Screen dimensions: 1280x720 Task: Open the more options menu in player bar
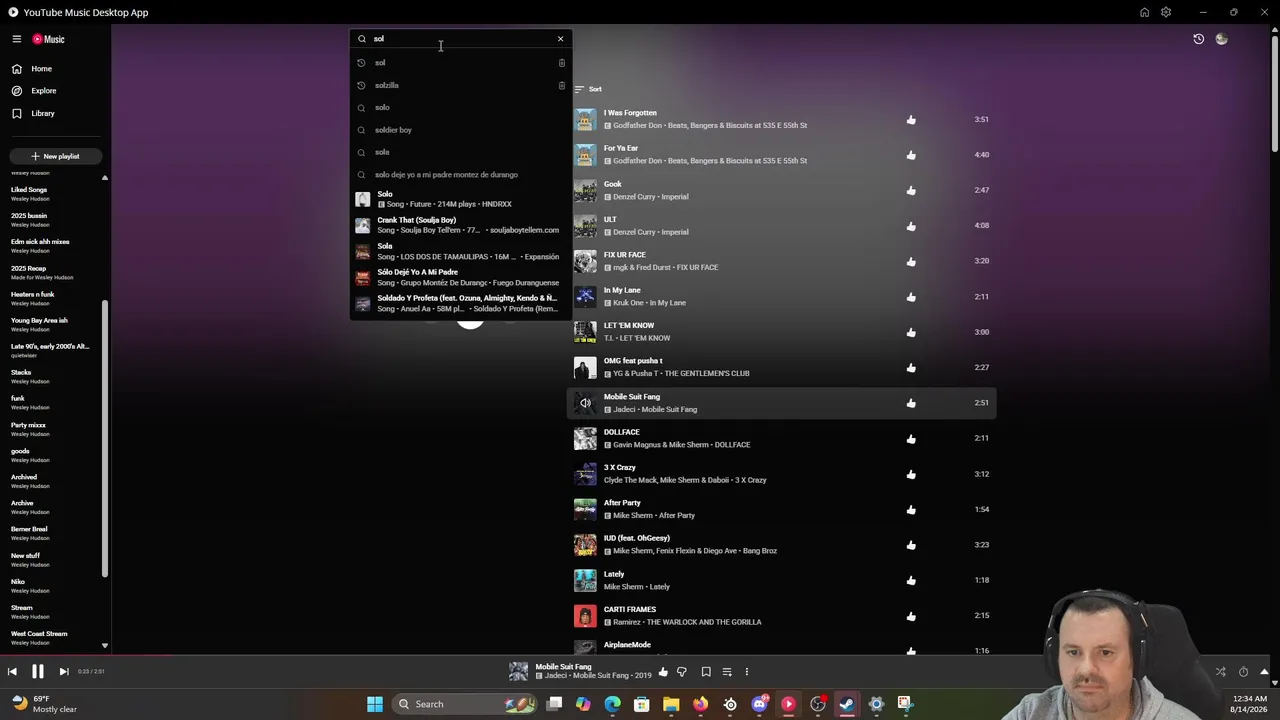746,672
